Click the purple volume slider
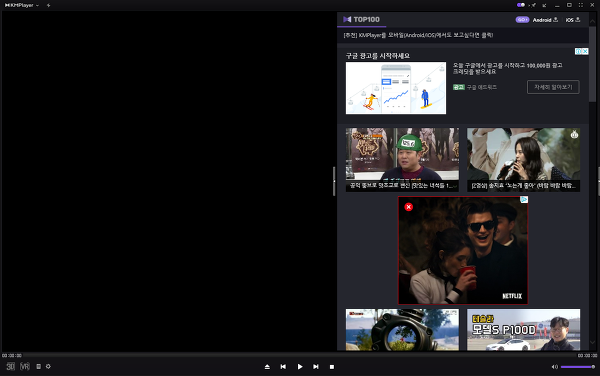The height and width of the screenshot is (376, 600). tap(578, 367)
